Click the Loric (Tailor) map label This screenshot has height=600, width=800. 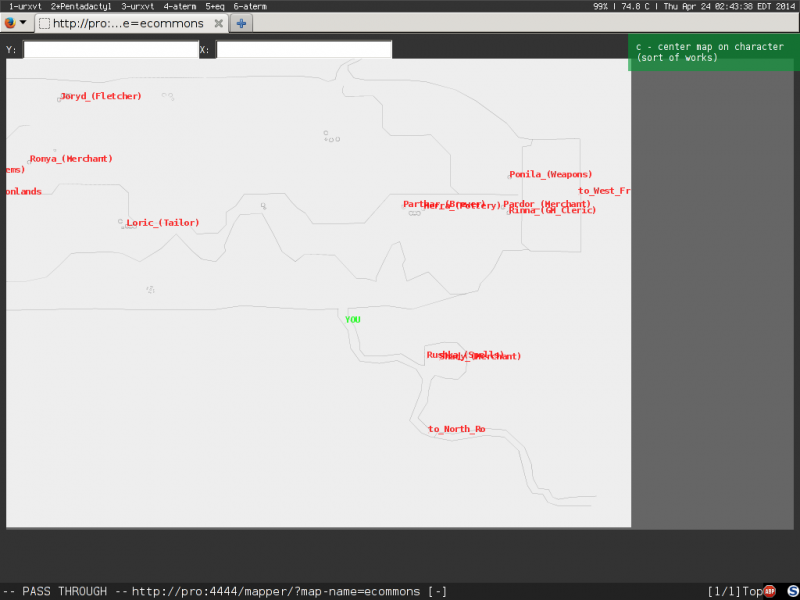(x=162, y=222)
